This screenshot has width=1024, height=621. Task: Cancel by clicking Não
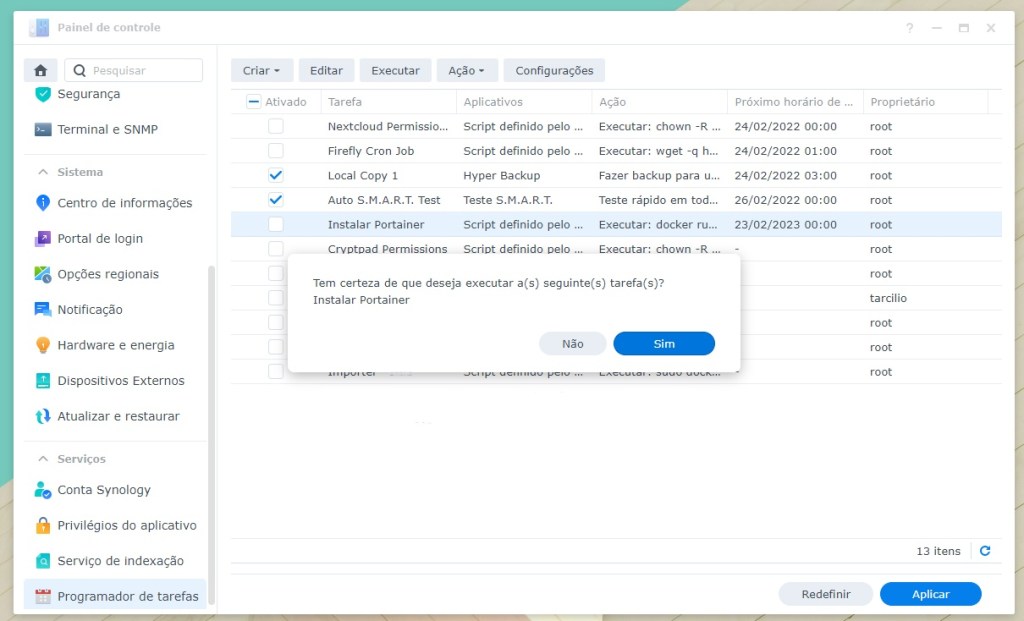[572, 343]
